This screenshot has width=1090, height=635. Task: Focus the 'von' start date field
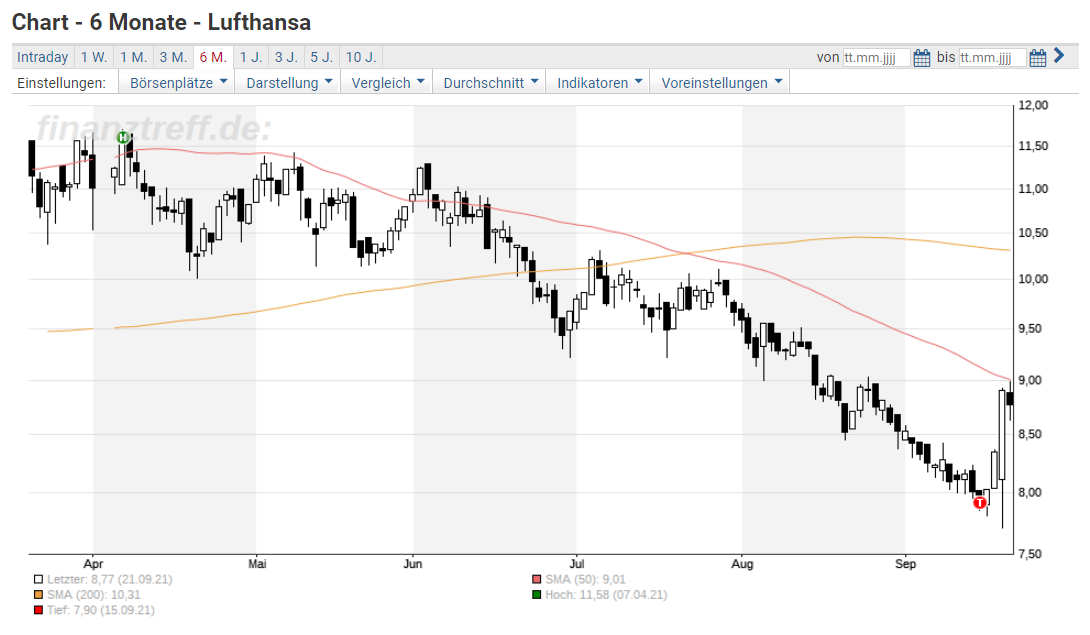876,58
